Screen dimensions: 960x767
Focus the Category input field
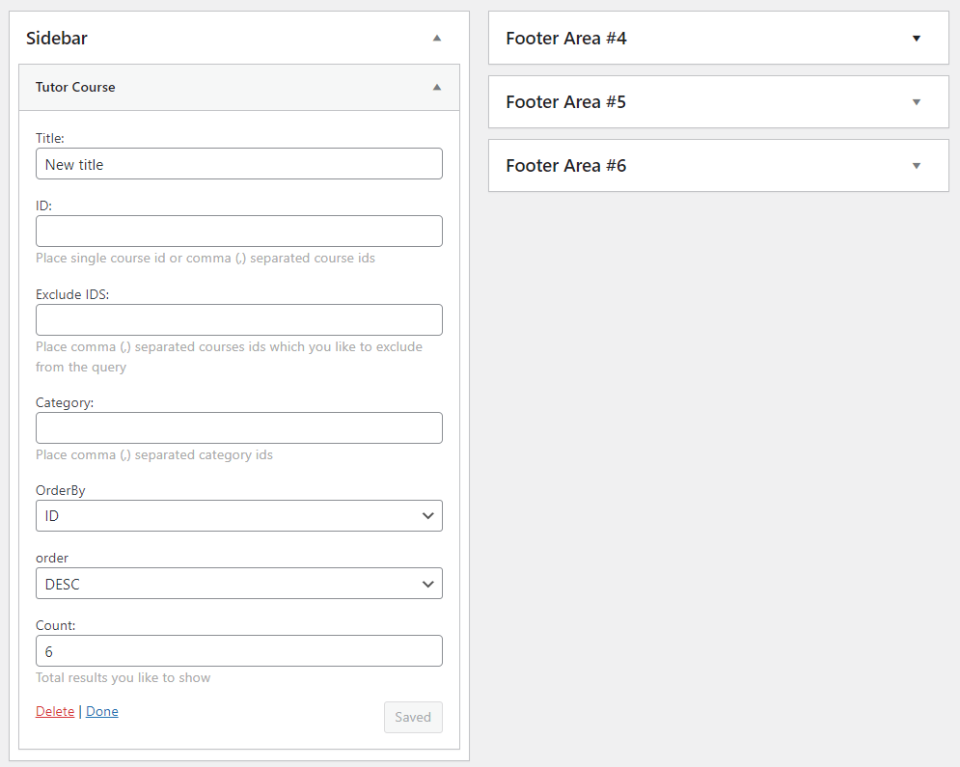pyautogui.click(x=239, y=428)
